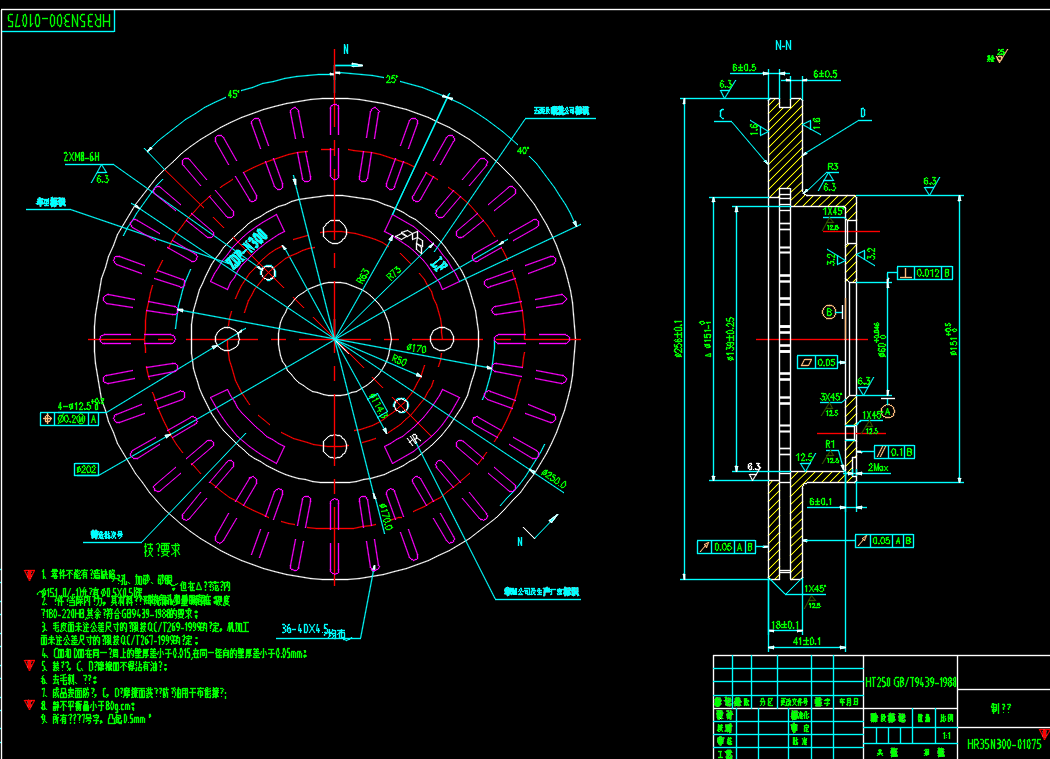The image size is (1050, 759).
Task: Select the boxed Ø202 dimension
Action: [85, 468]
